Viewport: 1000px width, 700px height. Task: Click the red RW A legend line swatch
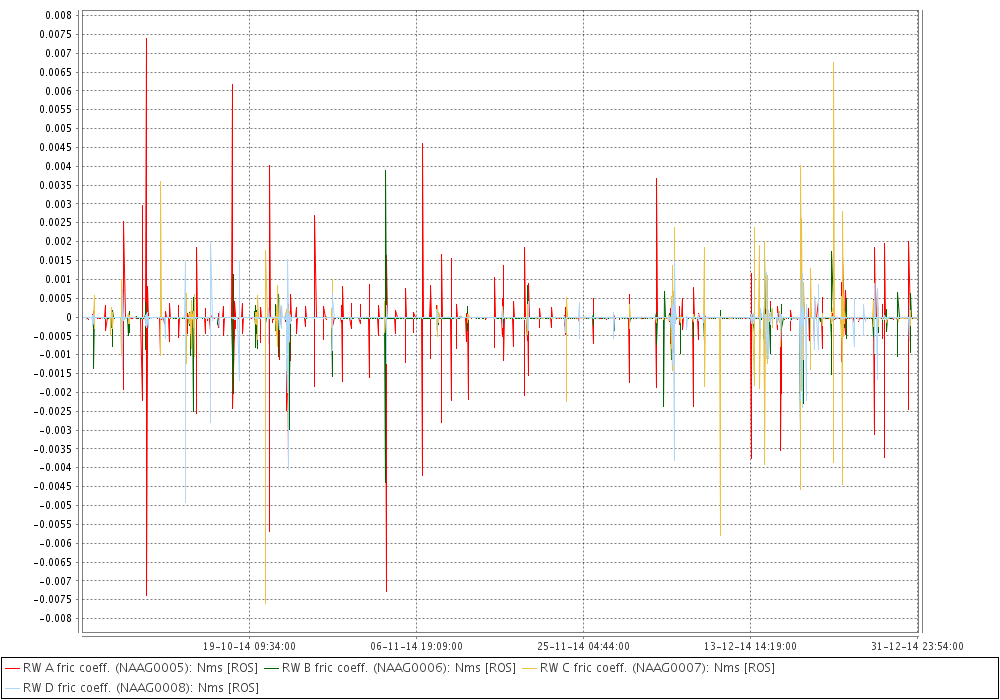[x=12, y=668]
